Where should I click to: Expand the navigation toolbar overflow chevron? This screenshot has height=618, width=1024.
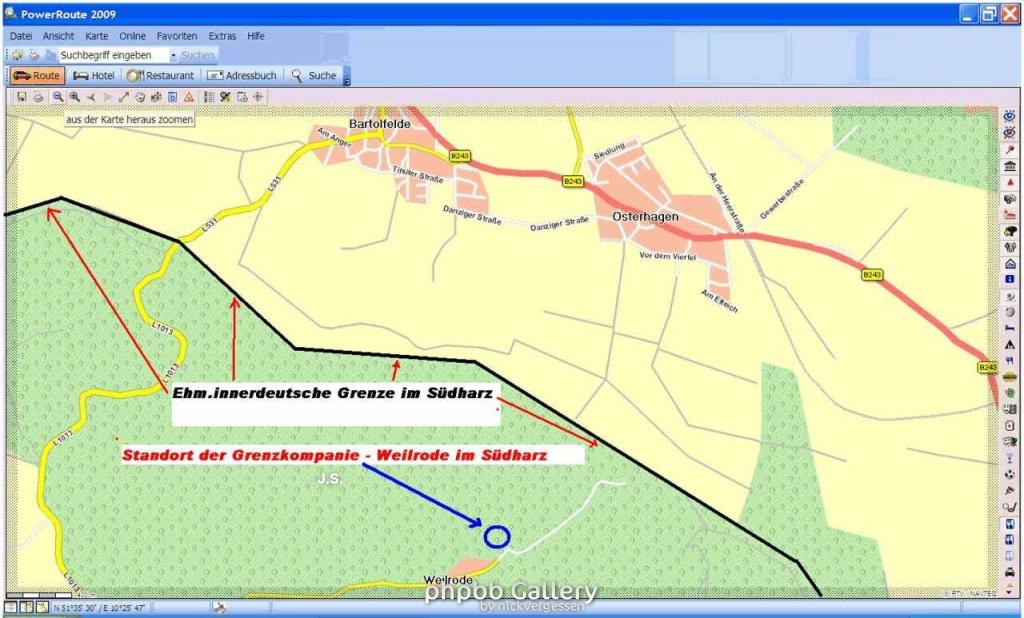click(346, 77)
